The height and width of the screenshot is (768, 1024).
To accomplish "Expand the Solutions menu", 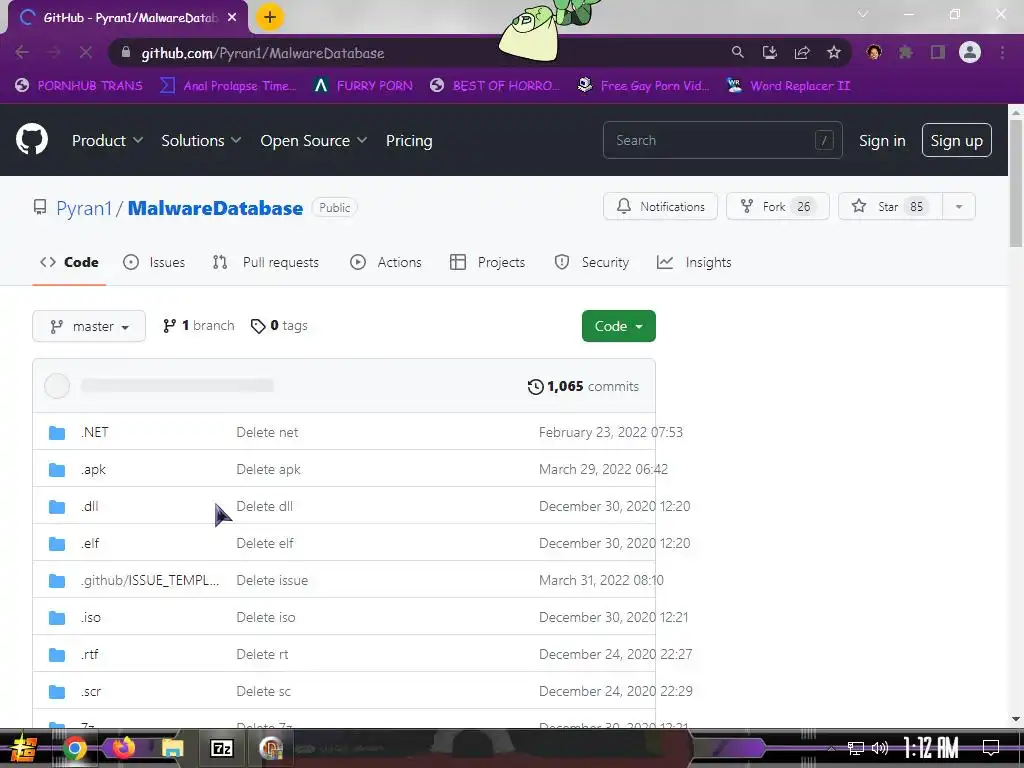I will coord(201,140).
